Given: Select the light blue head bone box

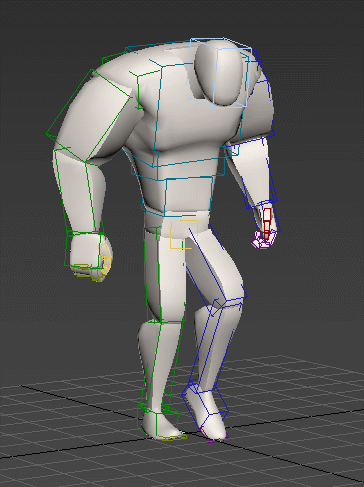Looking at the screenshot, I should click(220, 73).
